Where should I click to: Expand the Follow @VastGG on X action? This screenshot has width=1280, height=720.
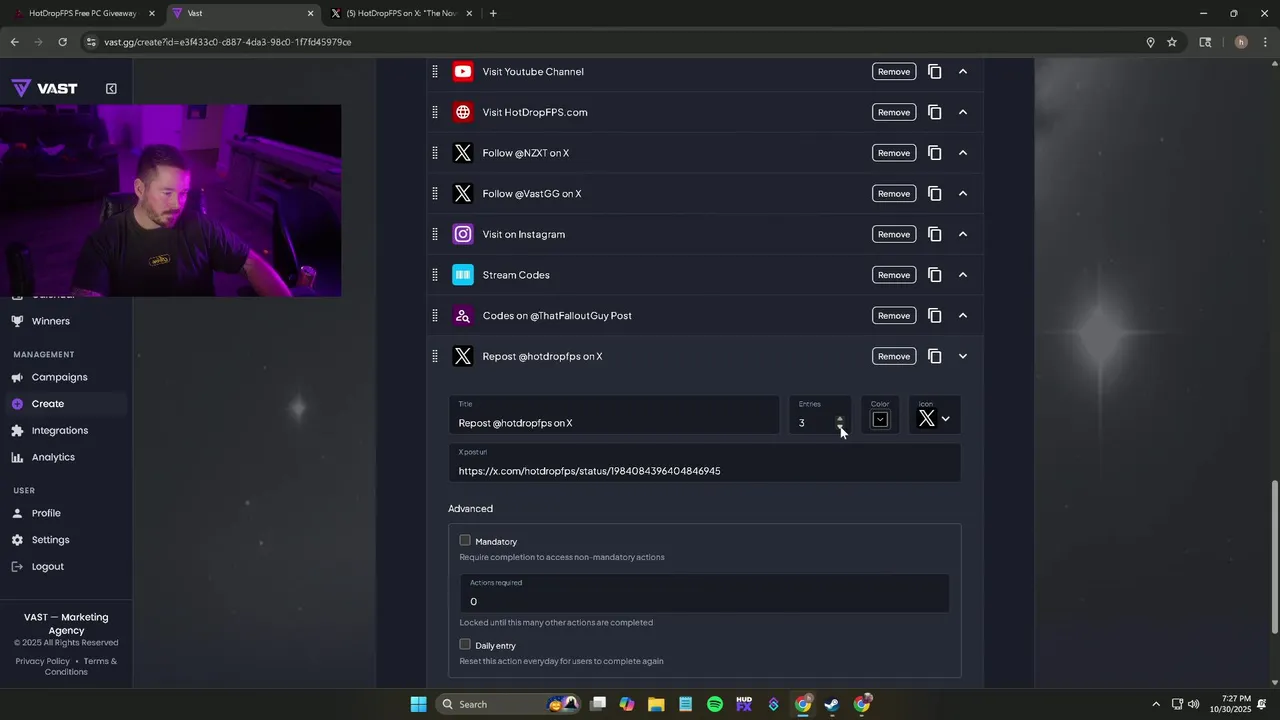pos(963,194)
